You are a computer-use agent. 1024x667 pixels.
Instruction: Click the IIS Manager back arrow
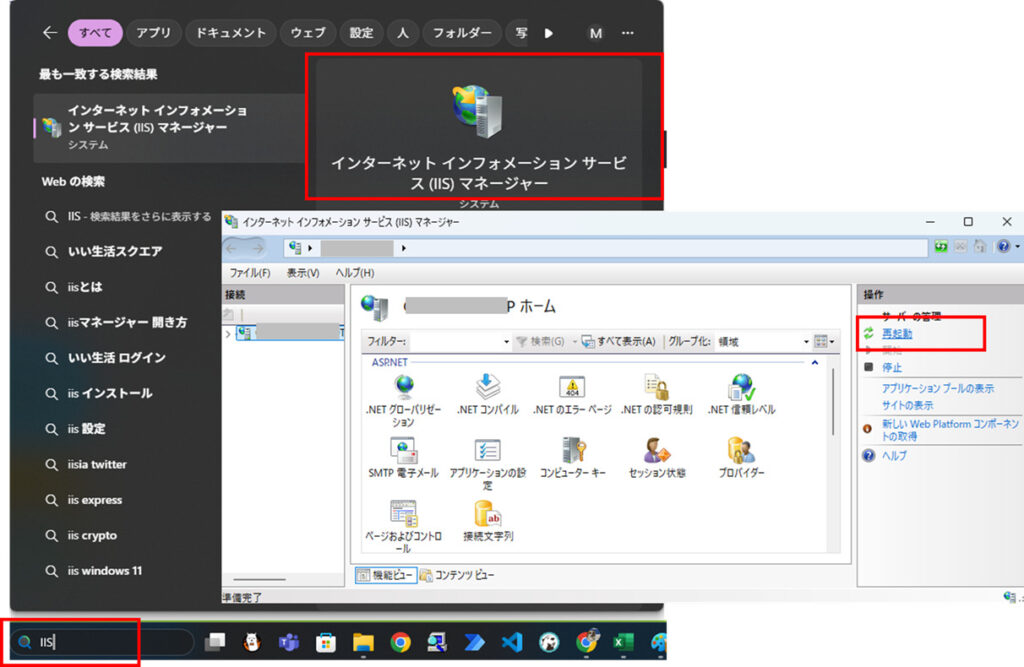pos(232,248)
